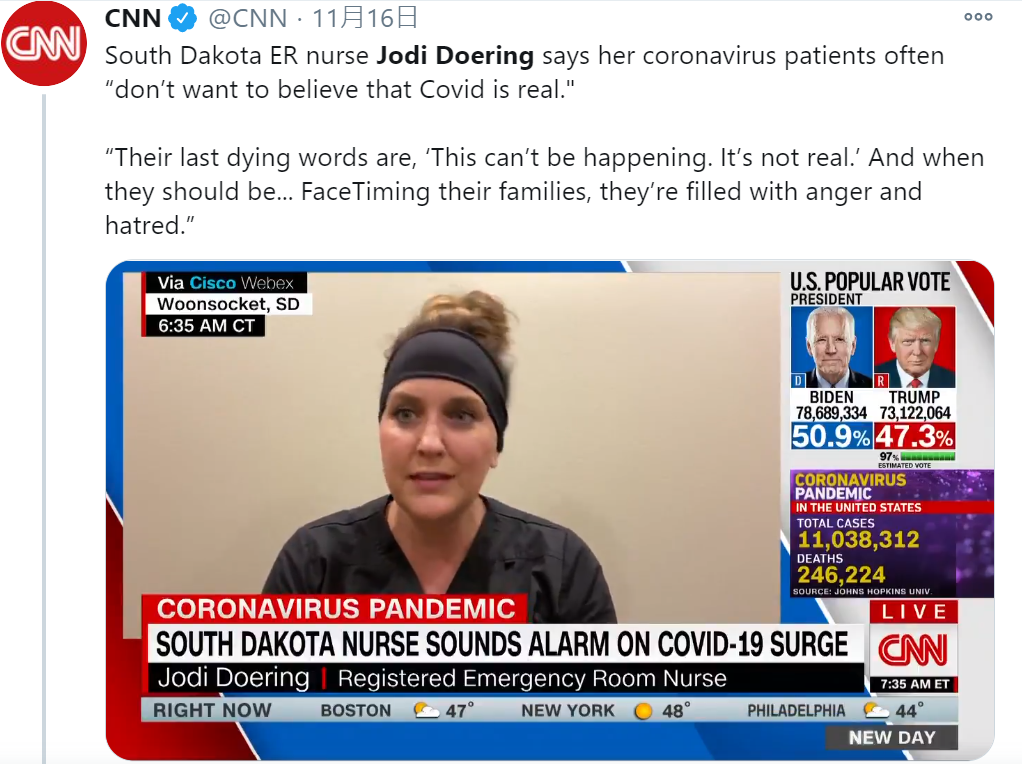Viewport: 1022px width, 764px height.
Task: Click the Boston weather cloud icon
Action: [x=426, y=710]
